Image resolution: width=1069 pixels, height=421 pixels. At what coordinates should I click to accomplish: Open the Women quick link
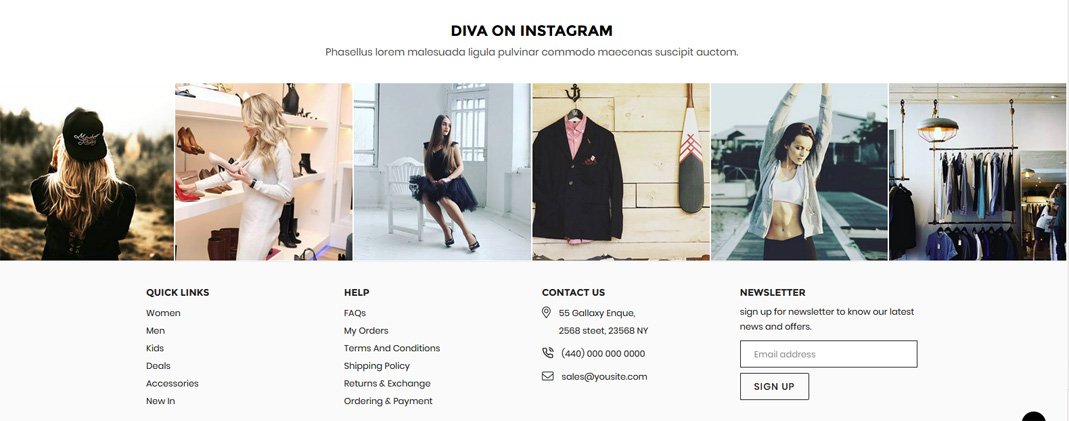coord(163,313)
